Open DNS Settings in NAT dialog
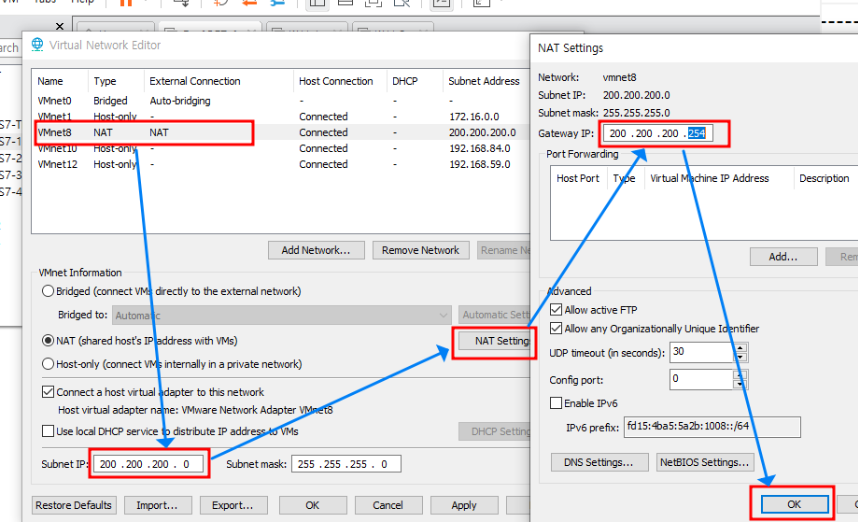The width and height of the screenshot is (858, 522). click(x=599, y=462)
